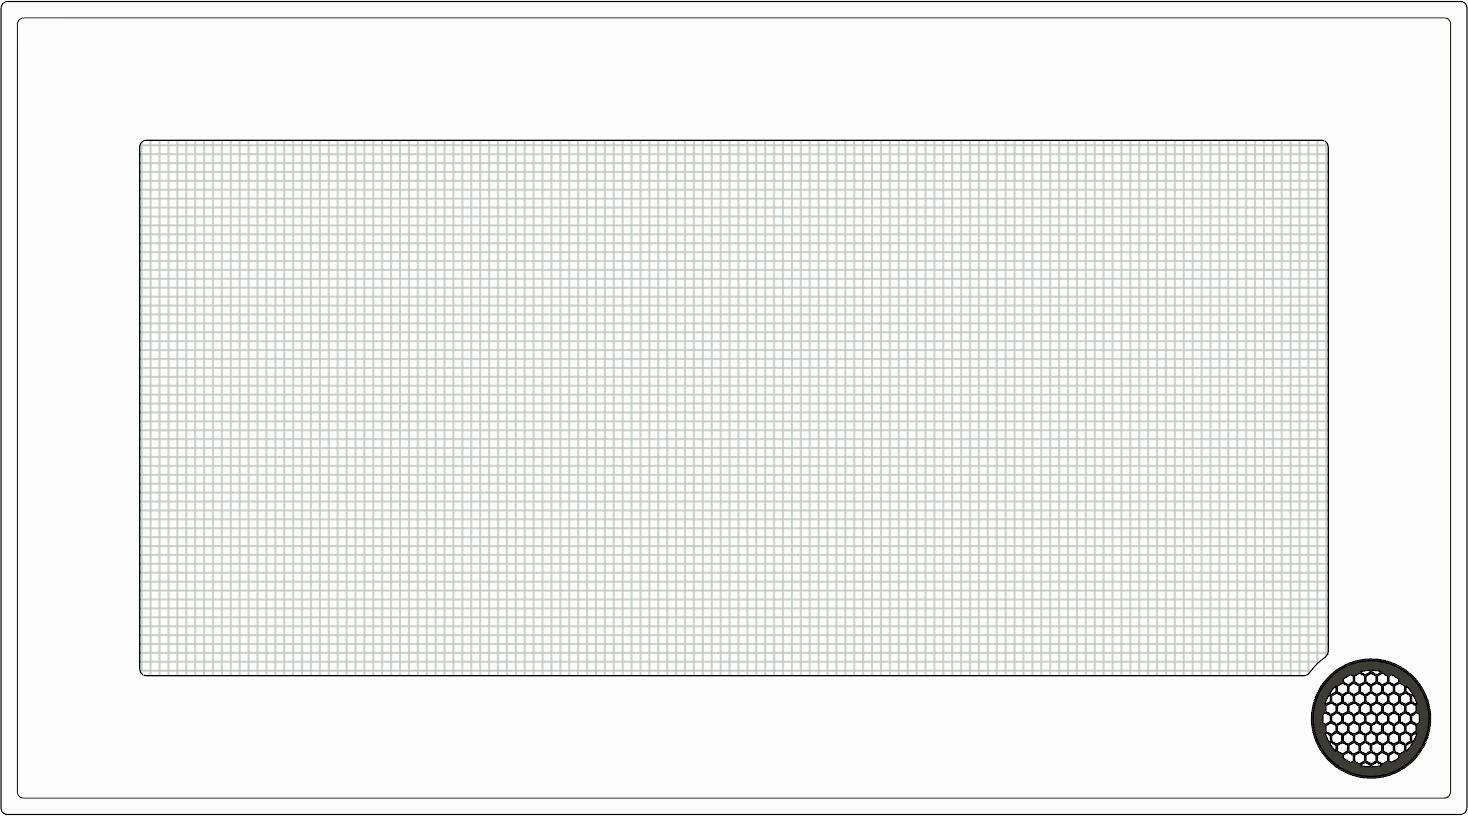The height and width of the screenshot is (816, 1468).
Task: Click the blank white margin below the mesh panel
Action: coord(734,736)
